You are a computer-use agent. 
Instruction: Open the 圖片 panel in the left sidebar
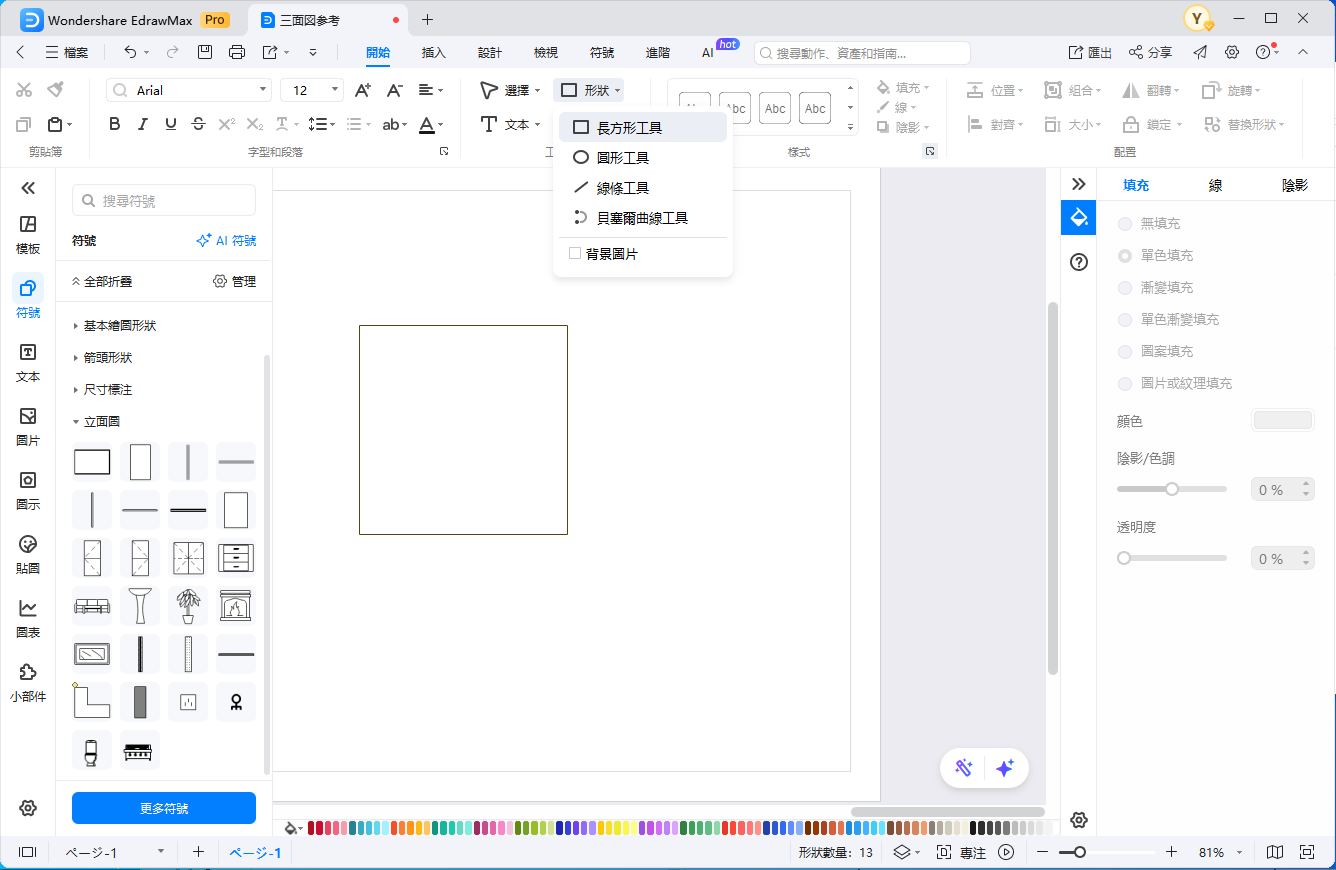point(28,426)
